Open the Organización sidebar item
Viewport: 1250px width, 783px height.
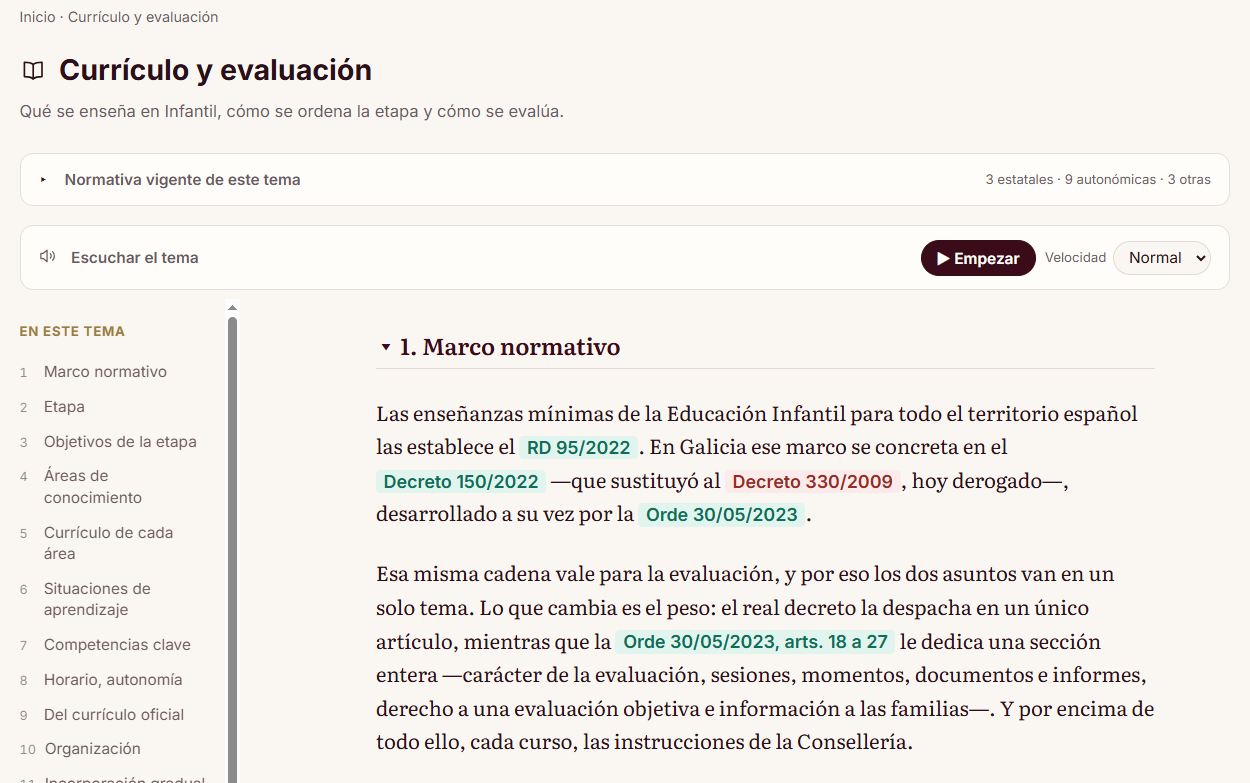point(93,749)
